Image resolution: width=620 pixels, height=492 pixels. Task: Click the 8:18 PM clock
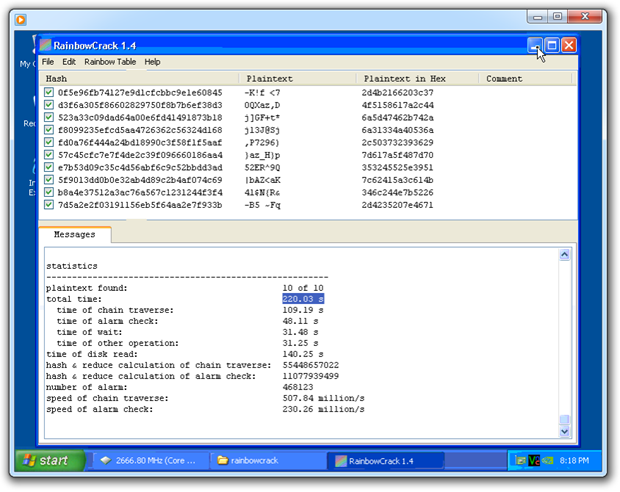coord(575,460)
